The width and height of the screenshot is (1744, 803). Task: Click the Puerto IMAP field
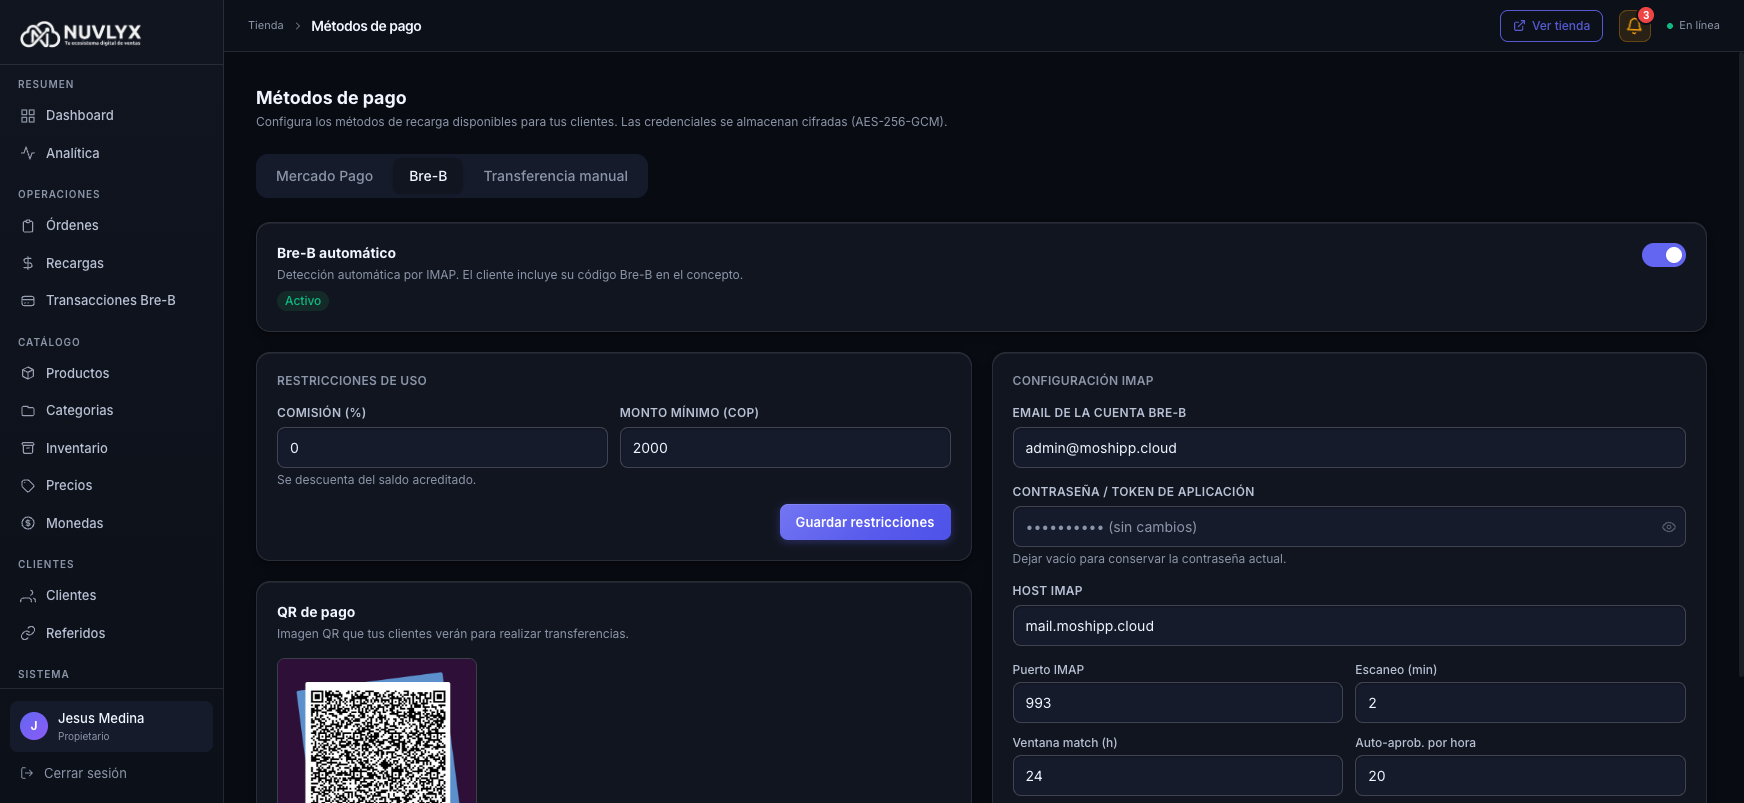point(1177,703)
